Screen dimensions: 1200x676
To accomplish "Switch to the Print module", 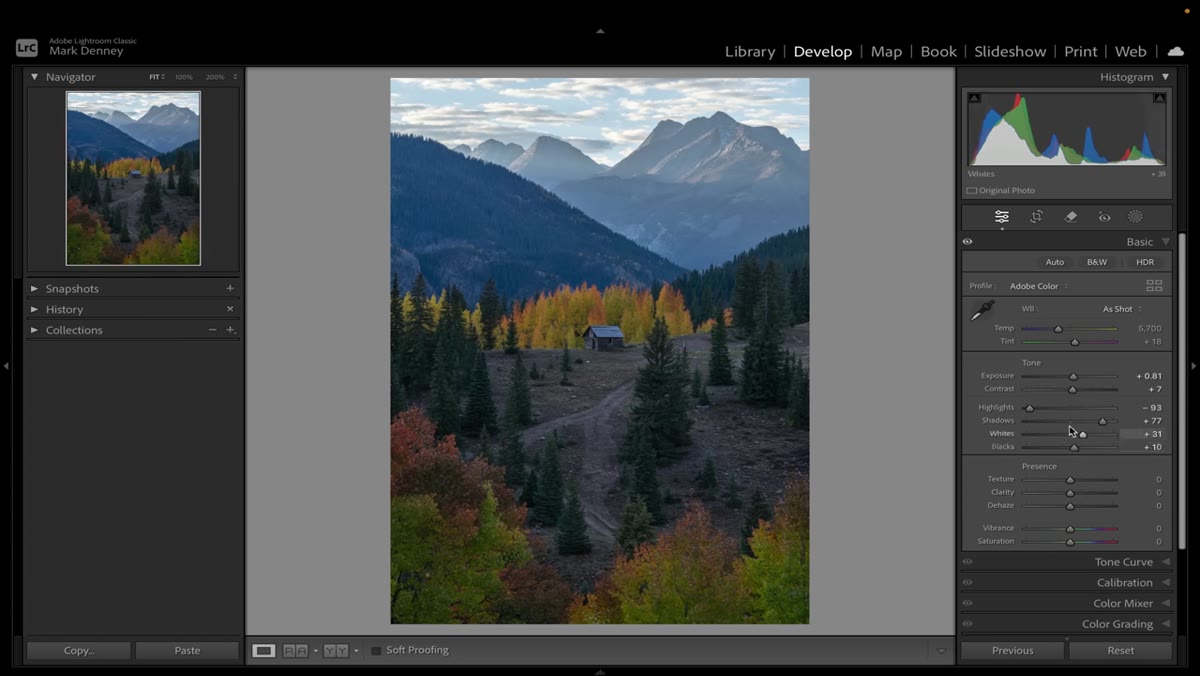I will (x=1080, y=51).
